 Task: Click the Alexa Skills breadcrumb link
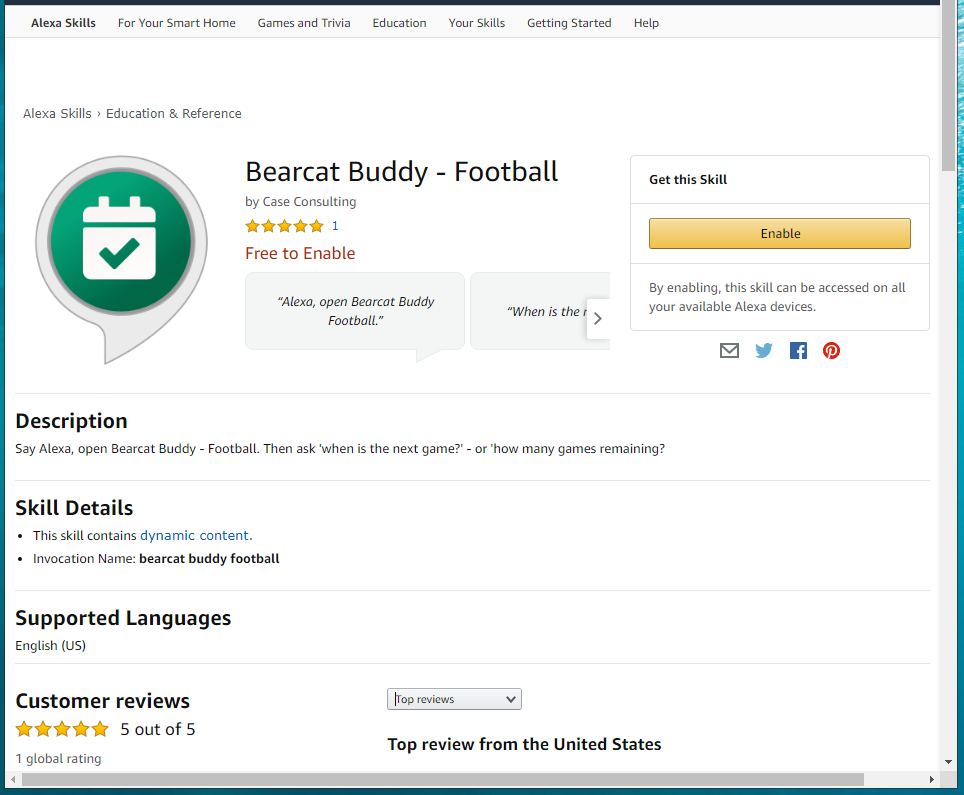pyautogui.click(x=57, y=114)
